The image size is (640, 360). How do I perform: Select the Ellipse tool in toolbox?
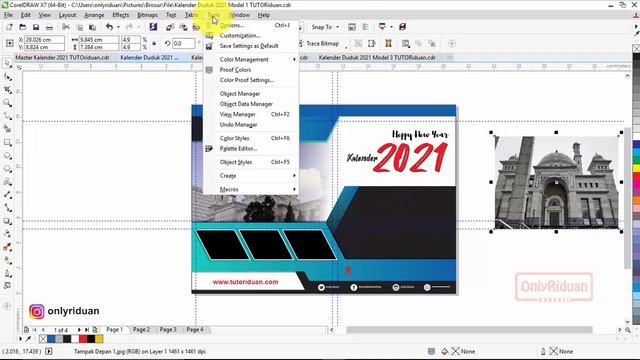(7, 156)
